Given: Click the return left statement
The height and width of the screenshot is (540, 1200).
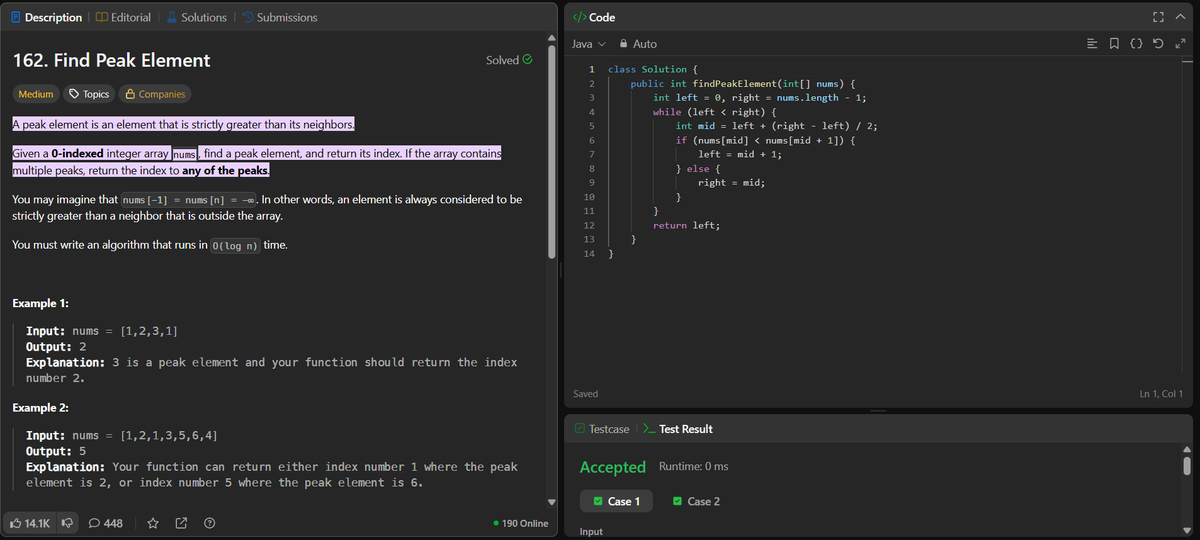Looking at the screenshot, I should (686, 226).
